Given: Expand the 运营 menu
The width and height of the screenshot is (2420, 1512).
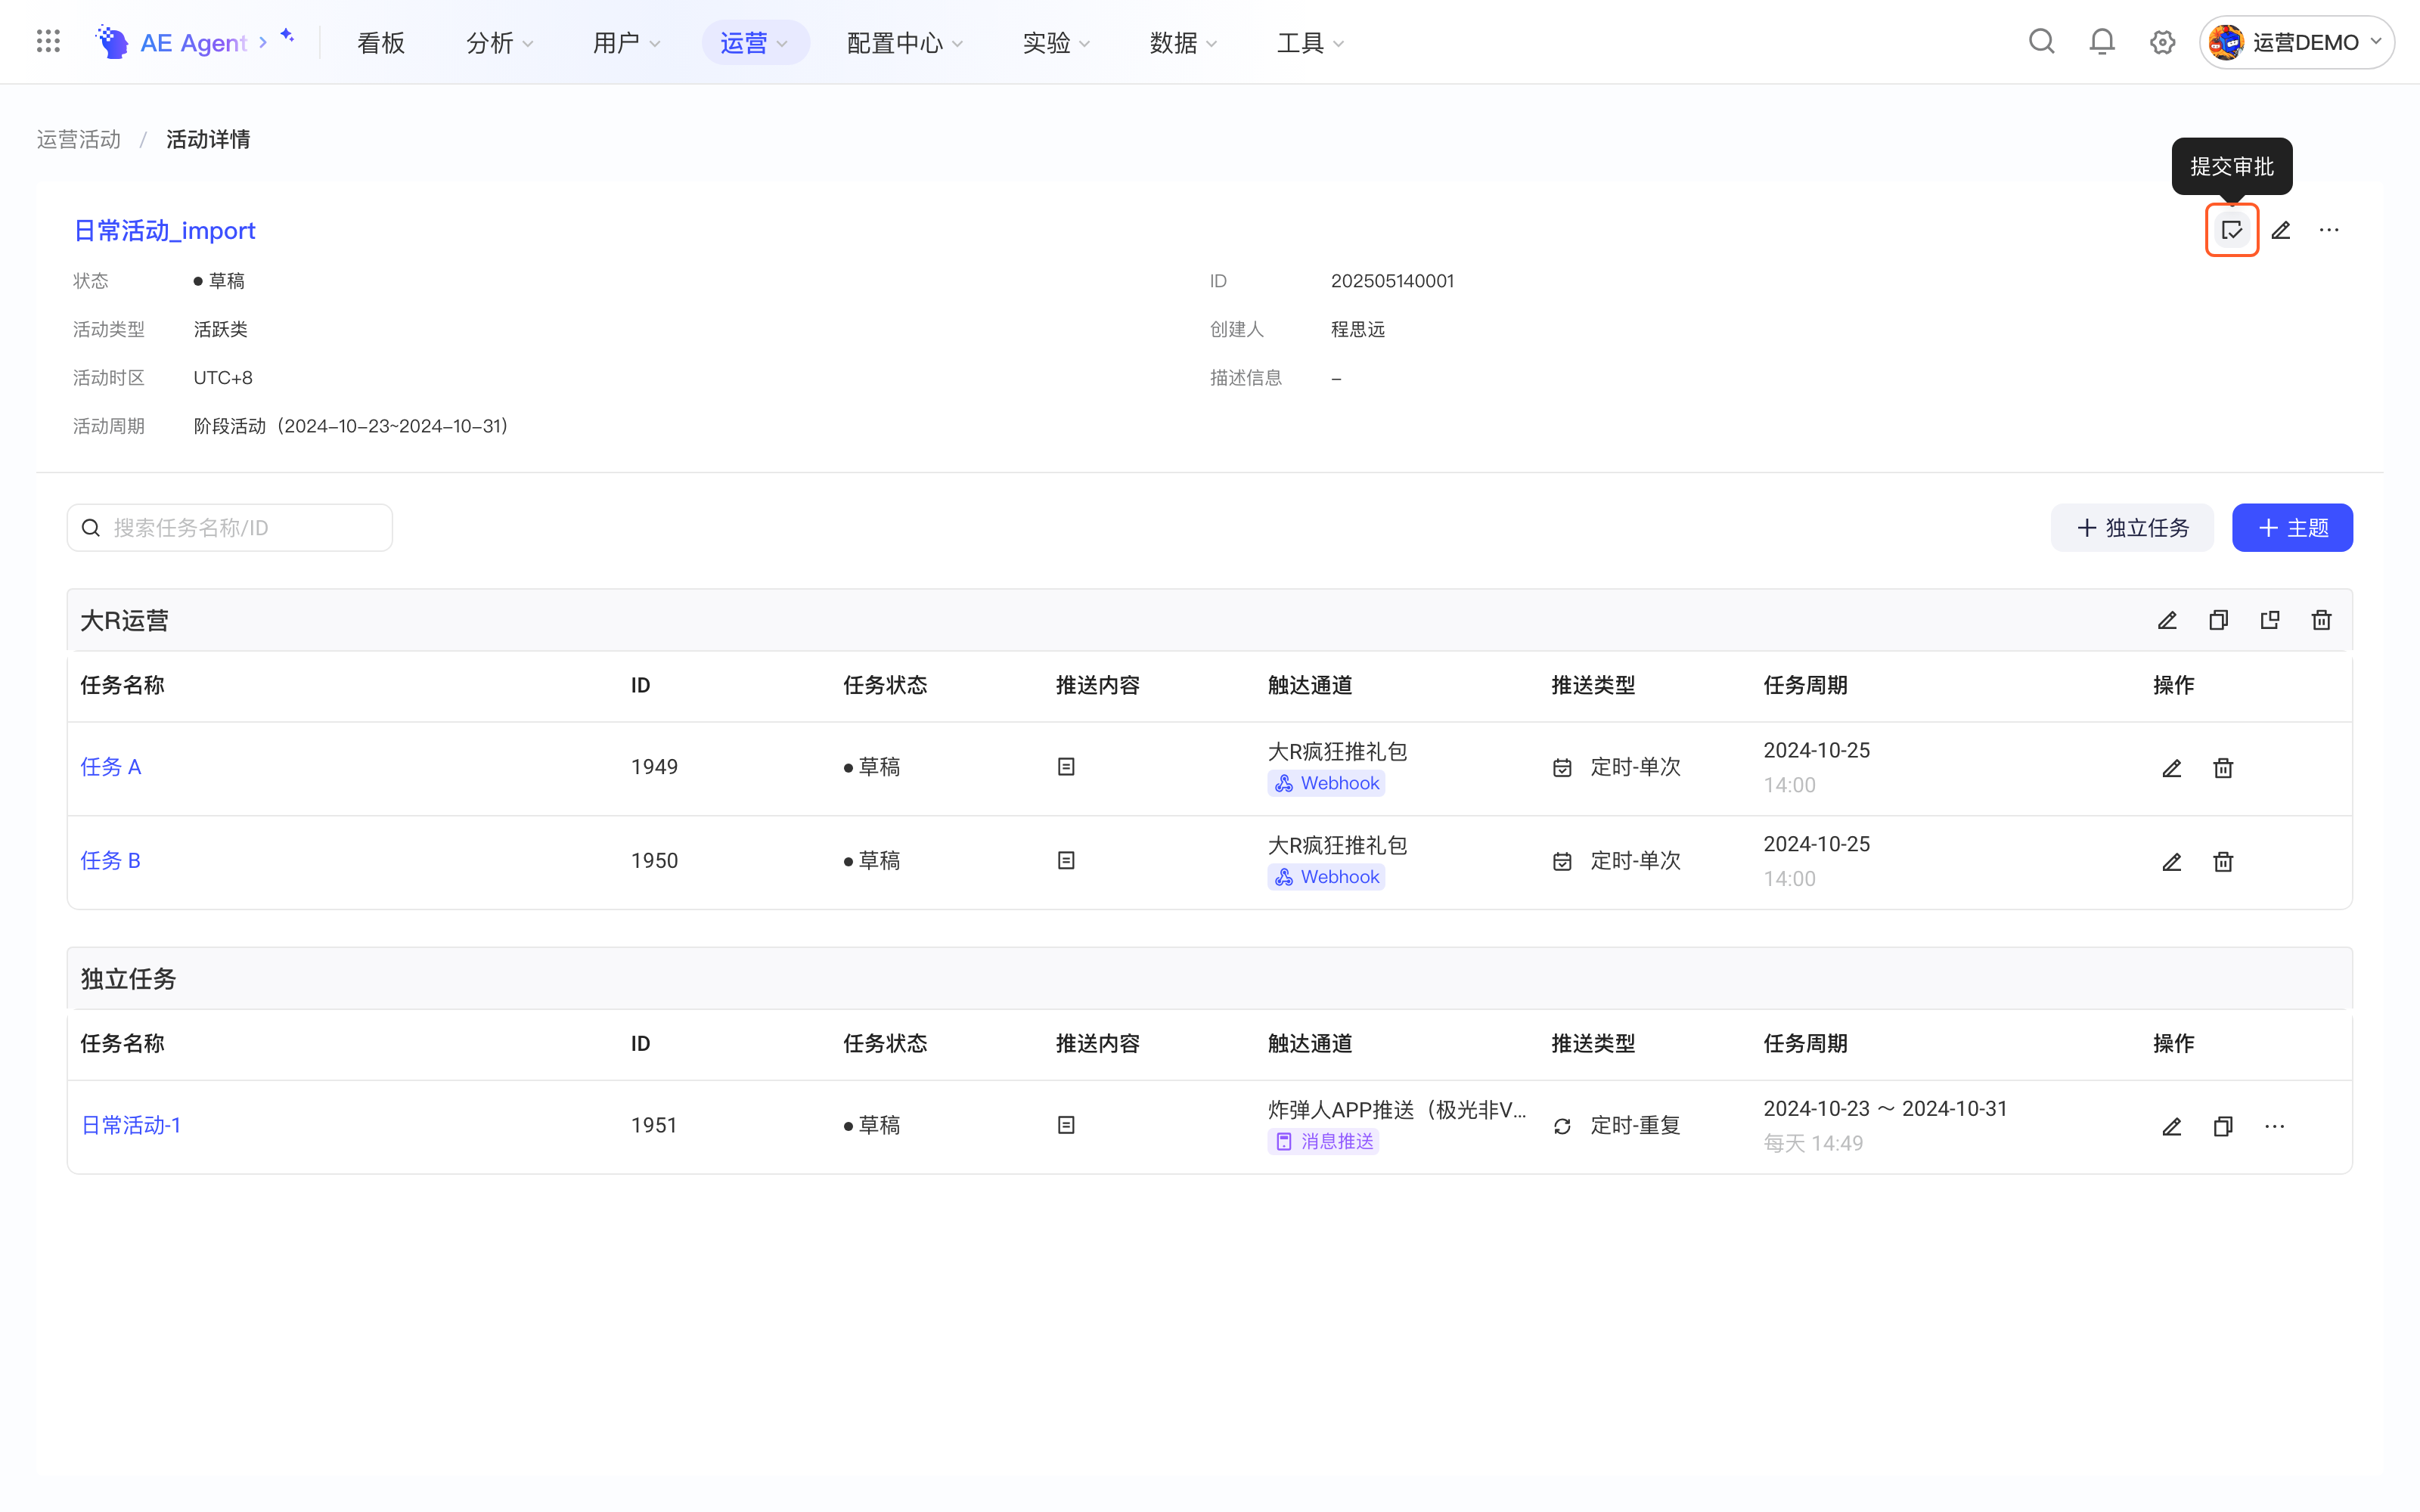Looking at the screenshot, I should 754,42.
